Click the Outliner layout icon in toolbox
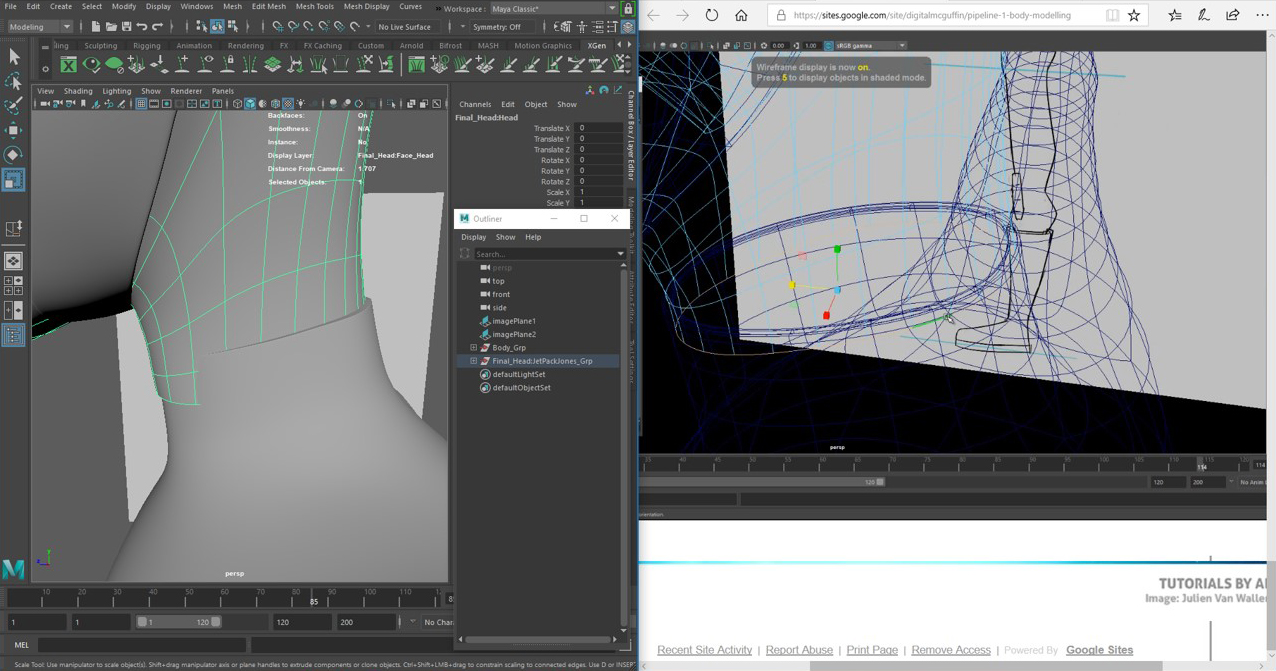Viewport: 1276px width, 671px height. (13, 336)
